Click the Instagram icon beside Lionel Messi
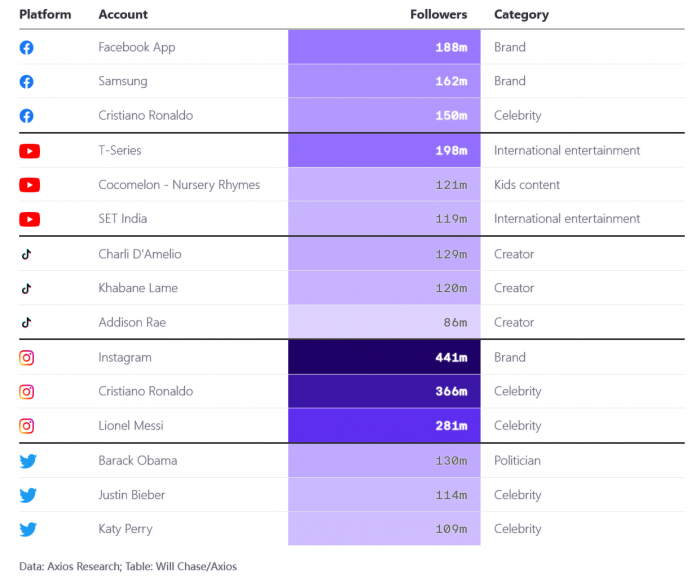 [x=27, y=426]
